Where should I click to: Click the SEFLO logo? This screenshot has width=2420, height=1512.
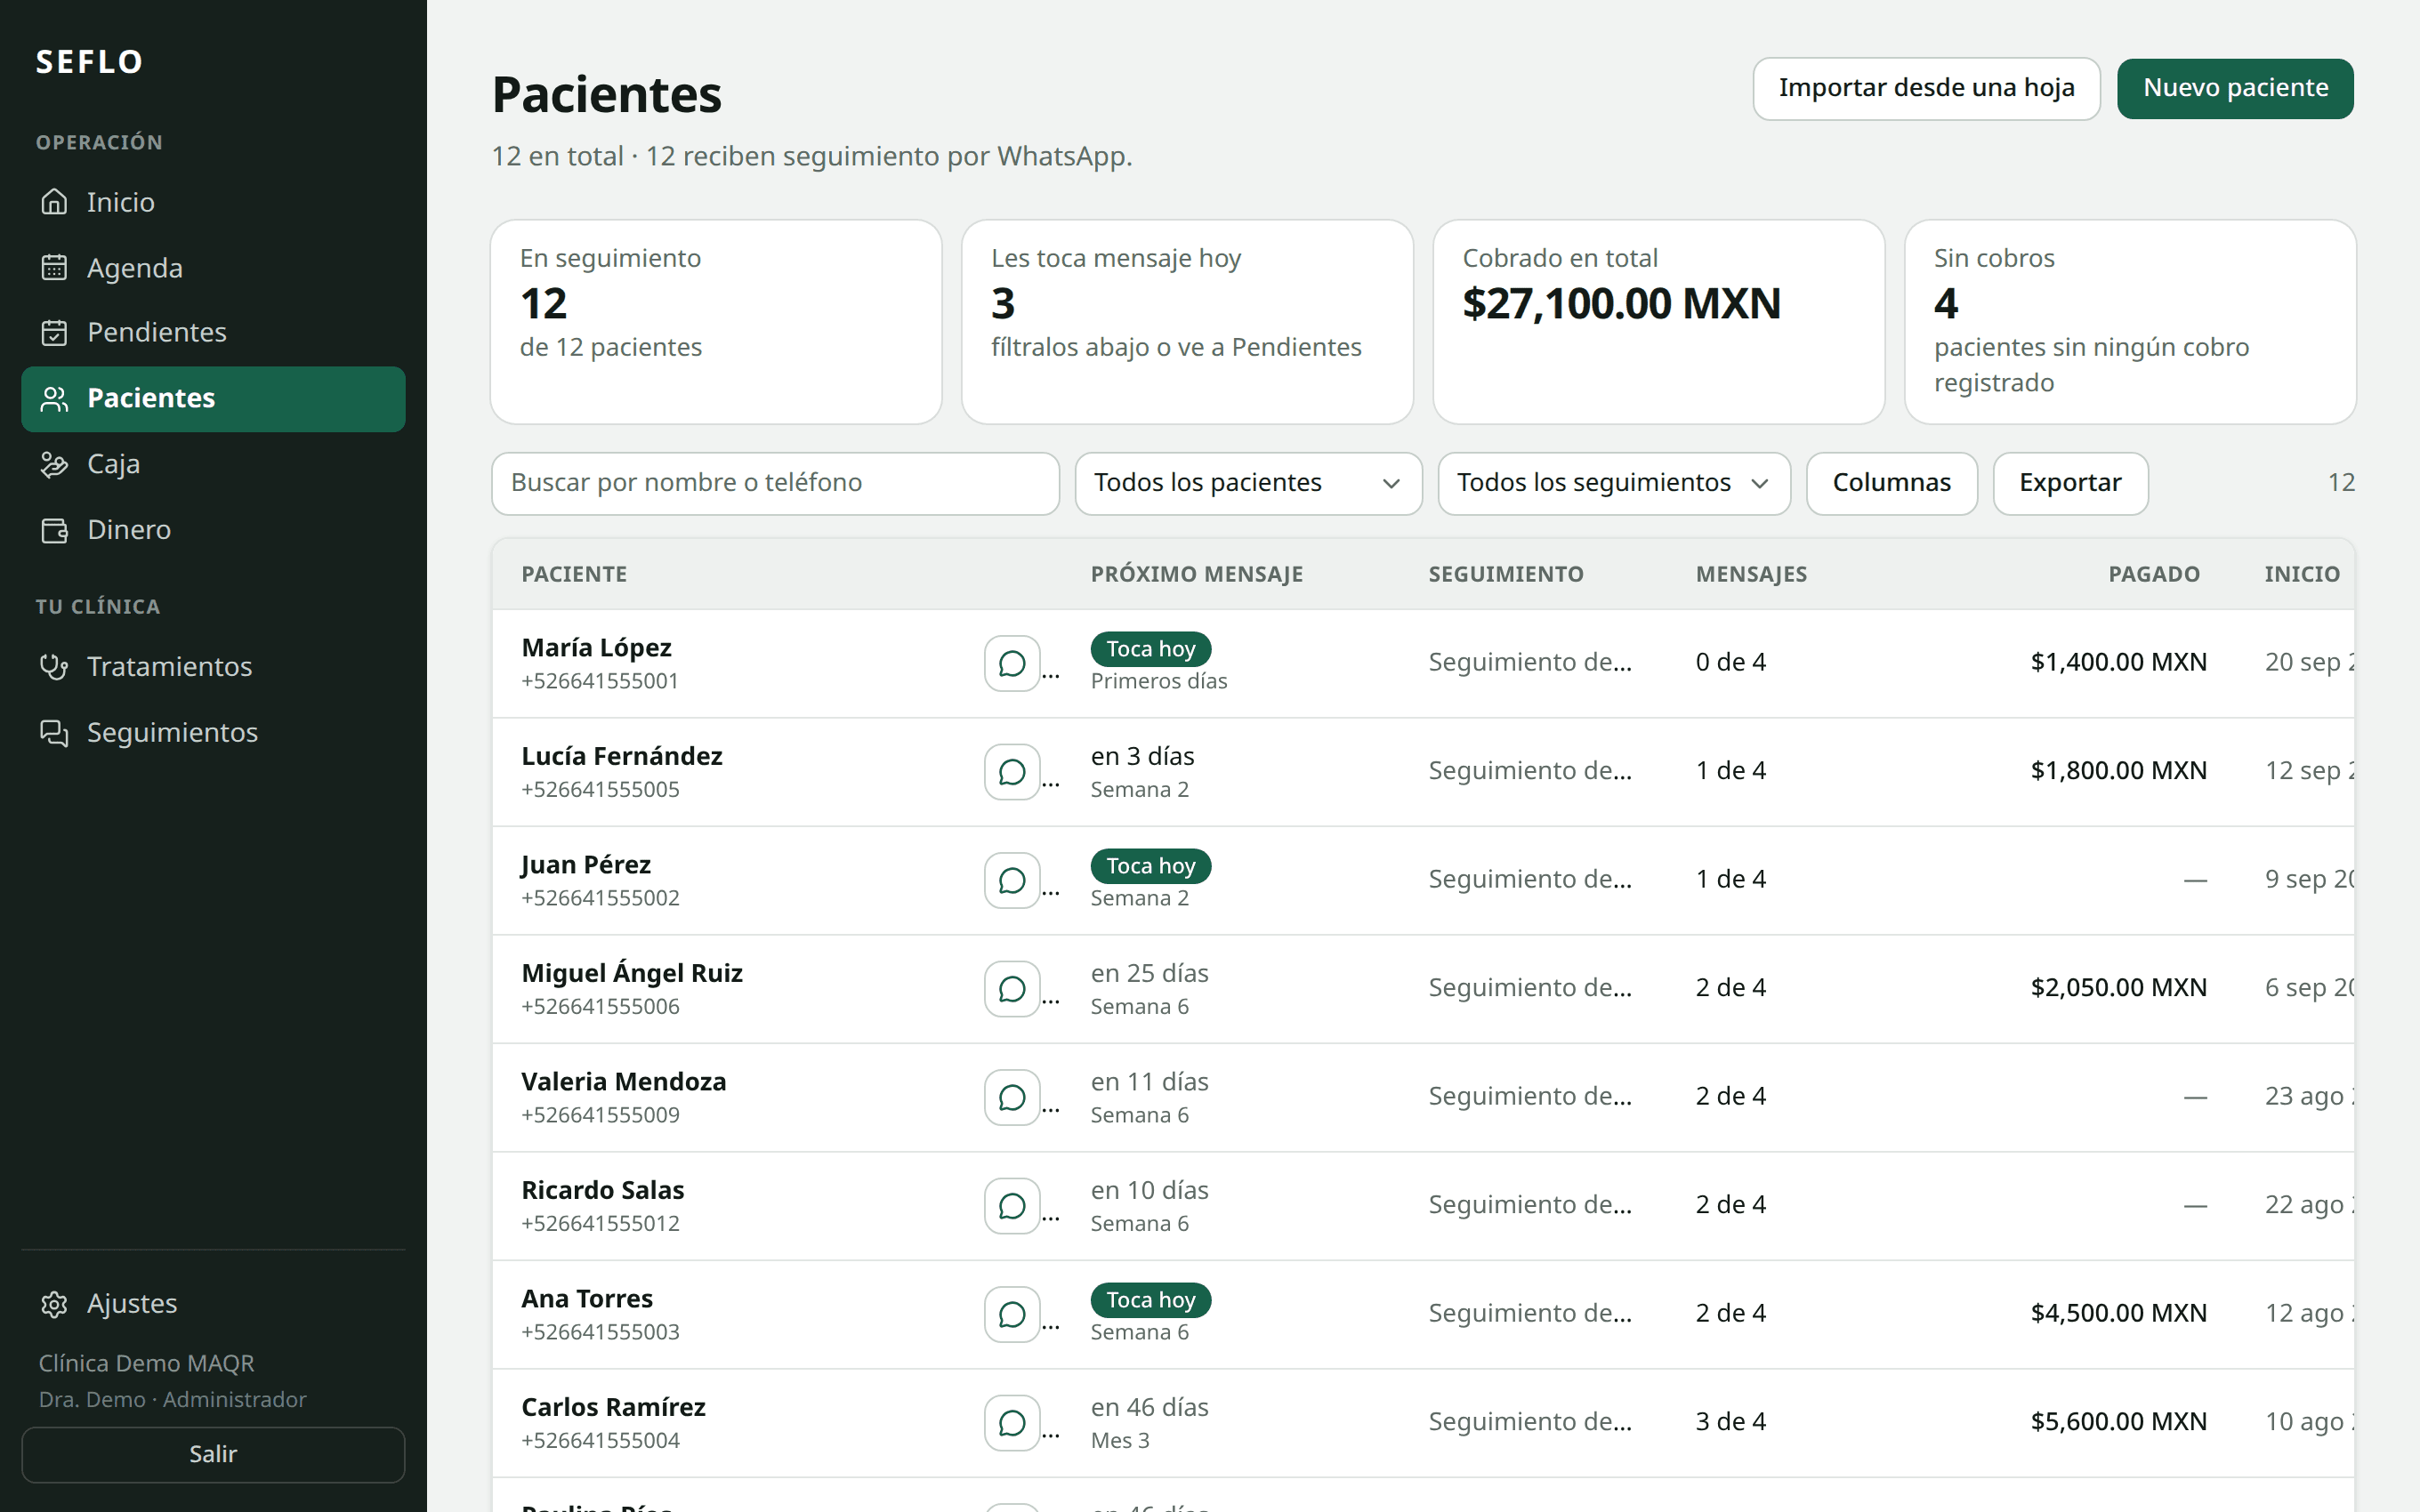90,62
